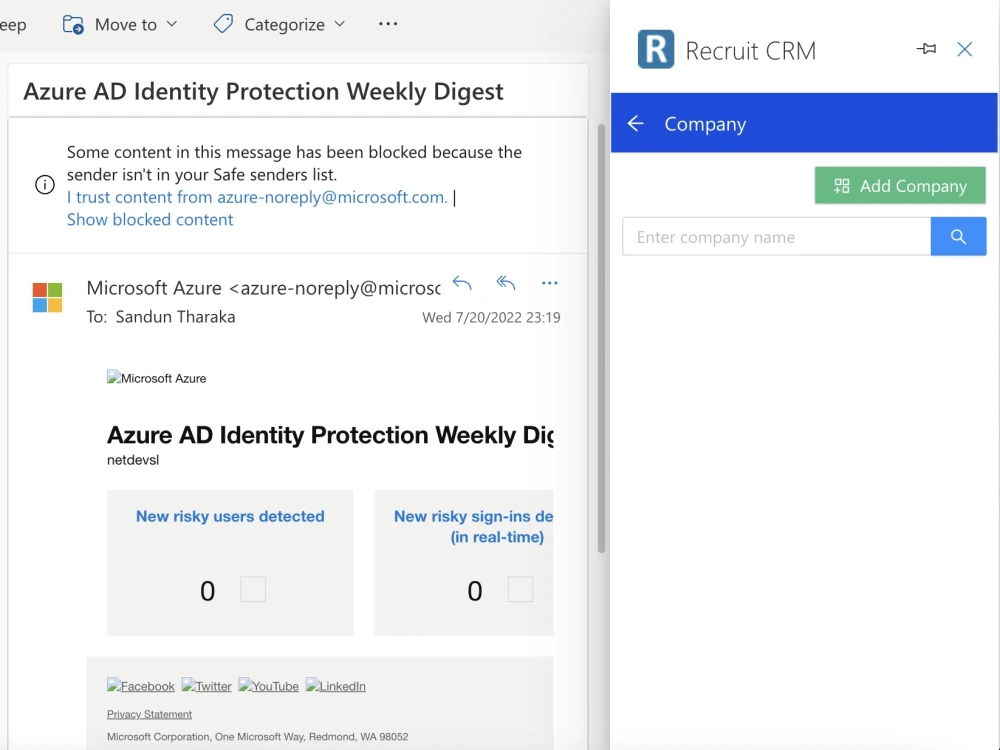Focus the Enter company name field
1000x750 pixels.
click(776, 237)
